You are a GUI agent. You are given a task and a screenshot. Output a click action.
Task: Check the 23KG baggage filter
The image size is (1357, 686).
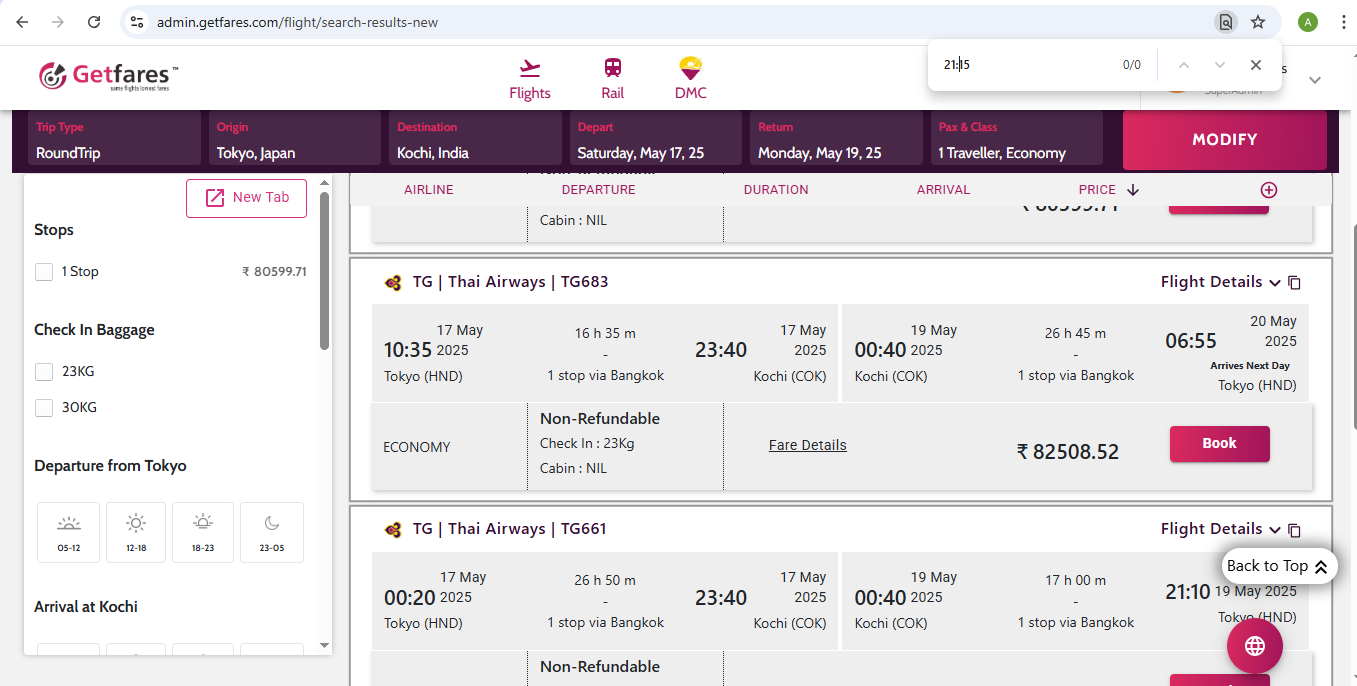point(44,372)
